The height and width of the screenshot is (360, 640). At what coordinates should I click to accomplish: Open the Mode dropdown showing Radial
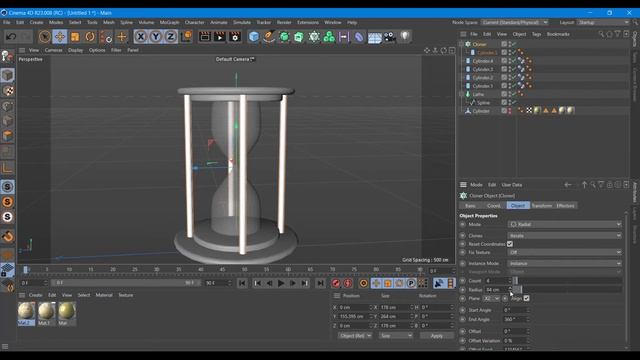tap(564, 224)
